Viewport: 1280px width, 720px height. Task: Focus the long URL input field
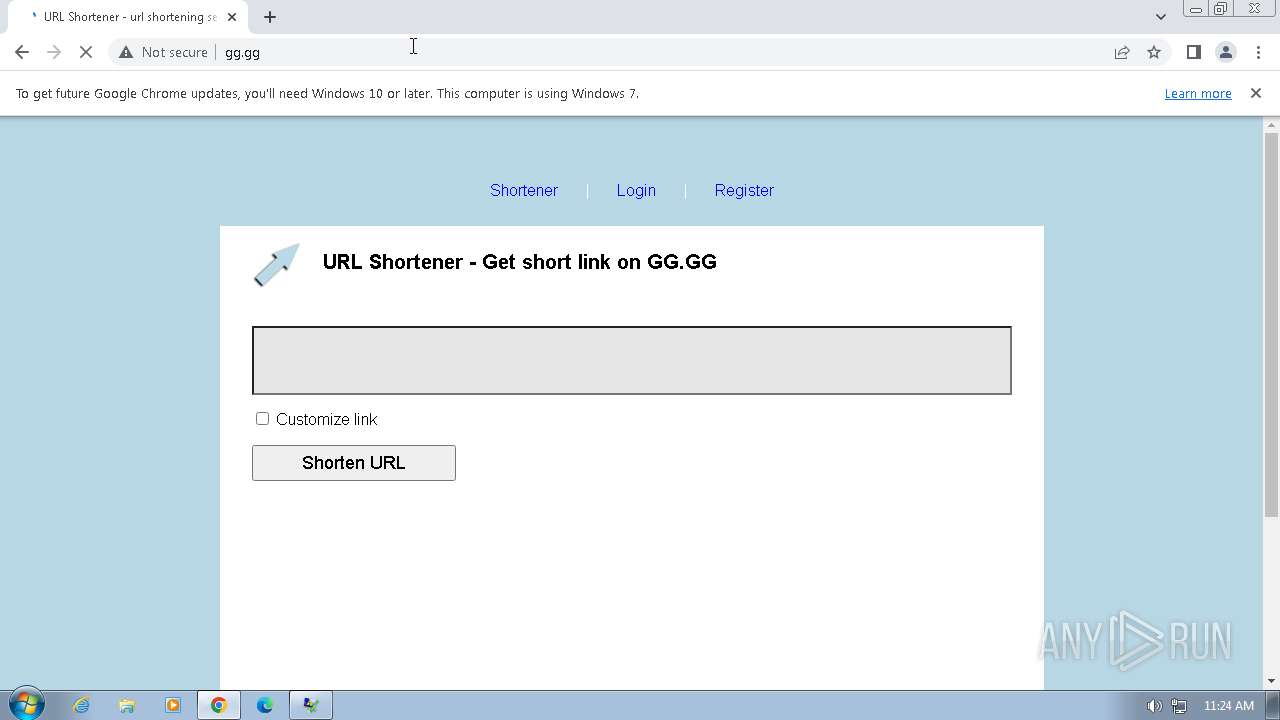pyautogui.click(x=632, y=360)
